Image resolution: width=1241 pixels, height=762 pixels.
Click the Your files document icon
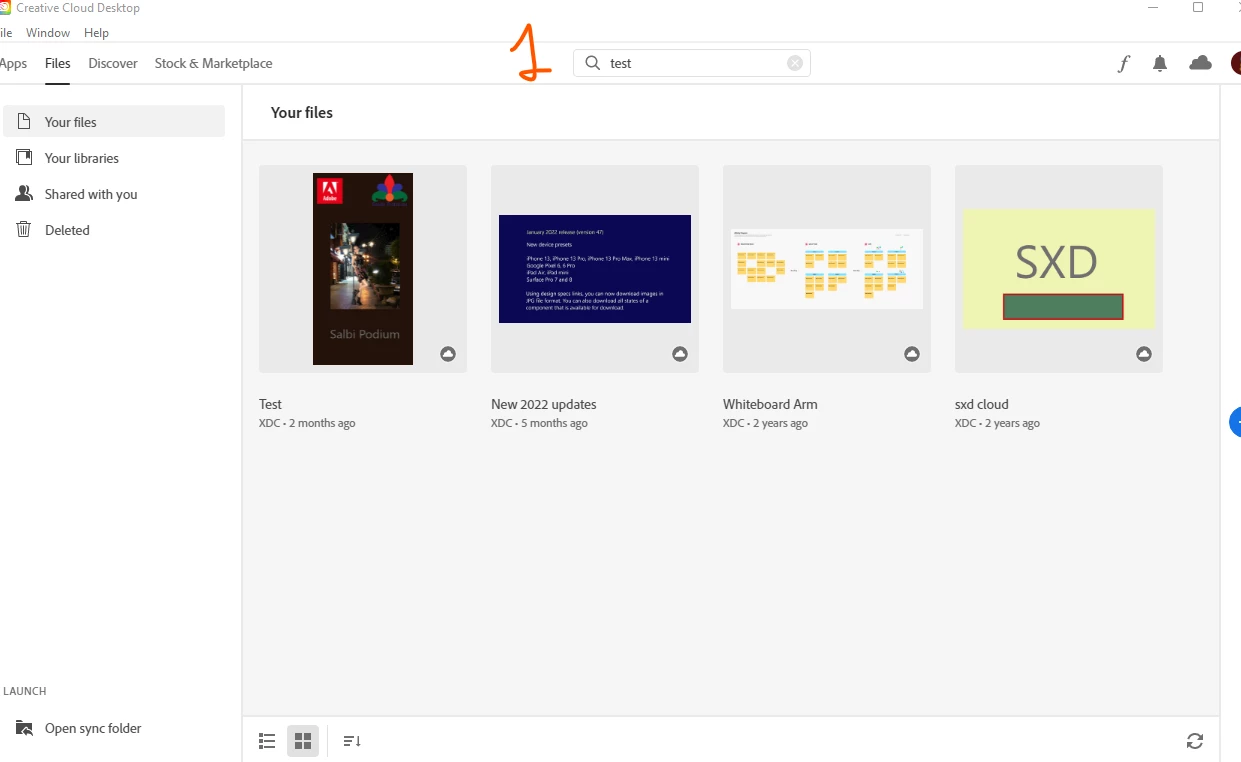[x=24, y=121]
